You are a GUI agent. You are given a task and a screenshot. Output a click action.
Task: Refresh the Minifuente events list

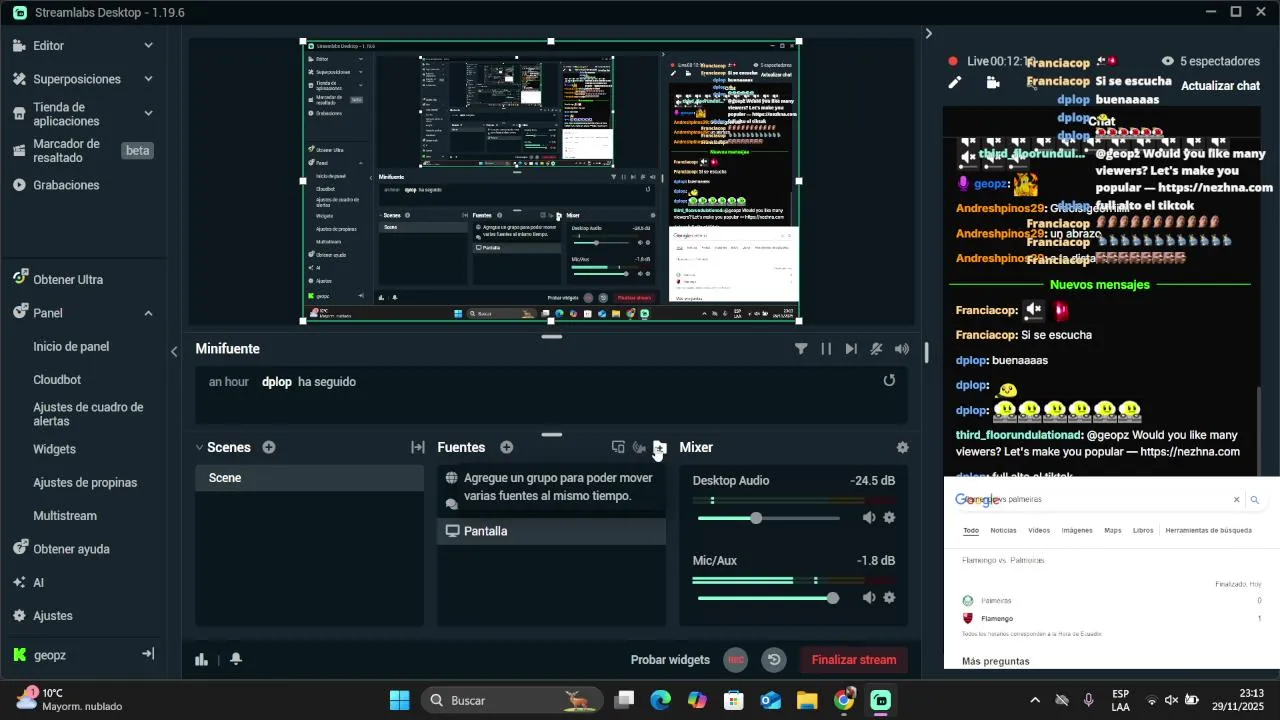[x=889, y=381]
